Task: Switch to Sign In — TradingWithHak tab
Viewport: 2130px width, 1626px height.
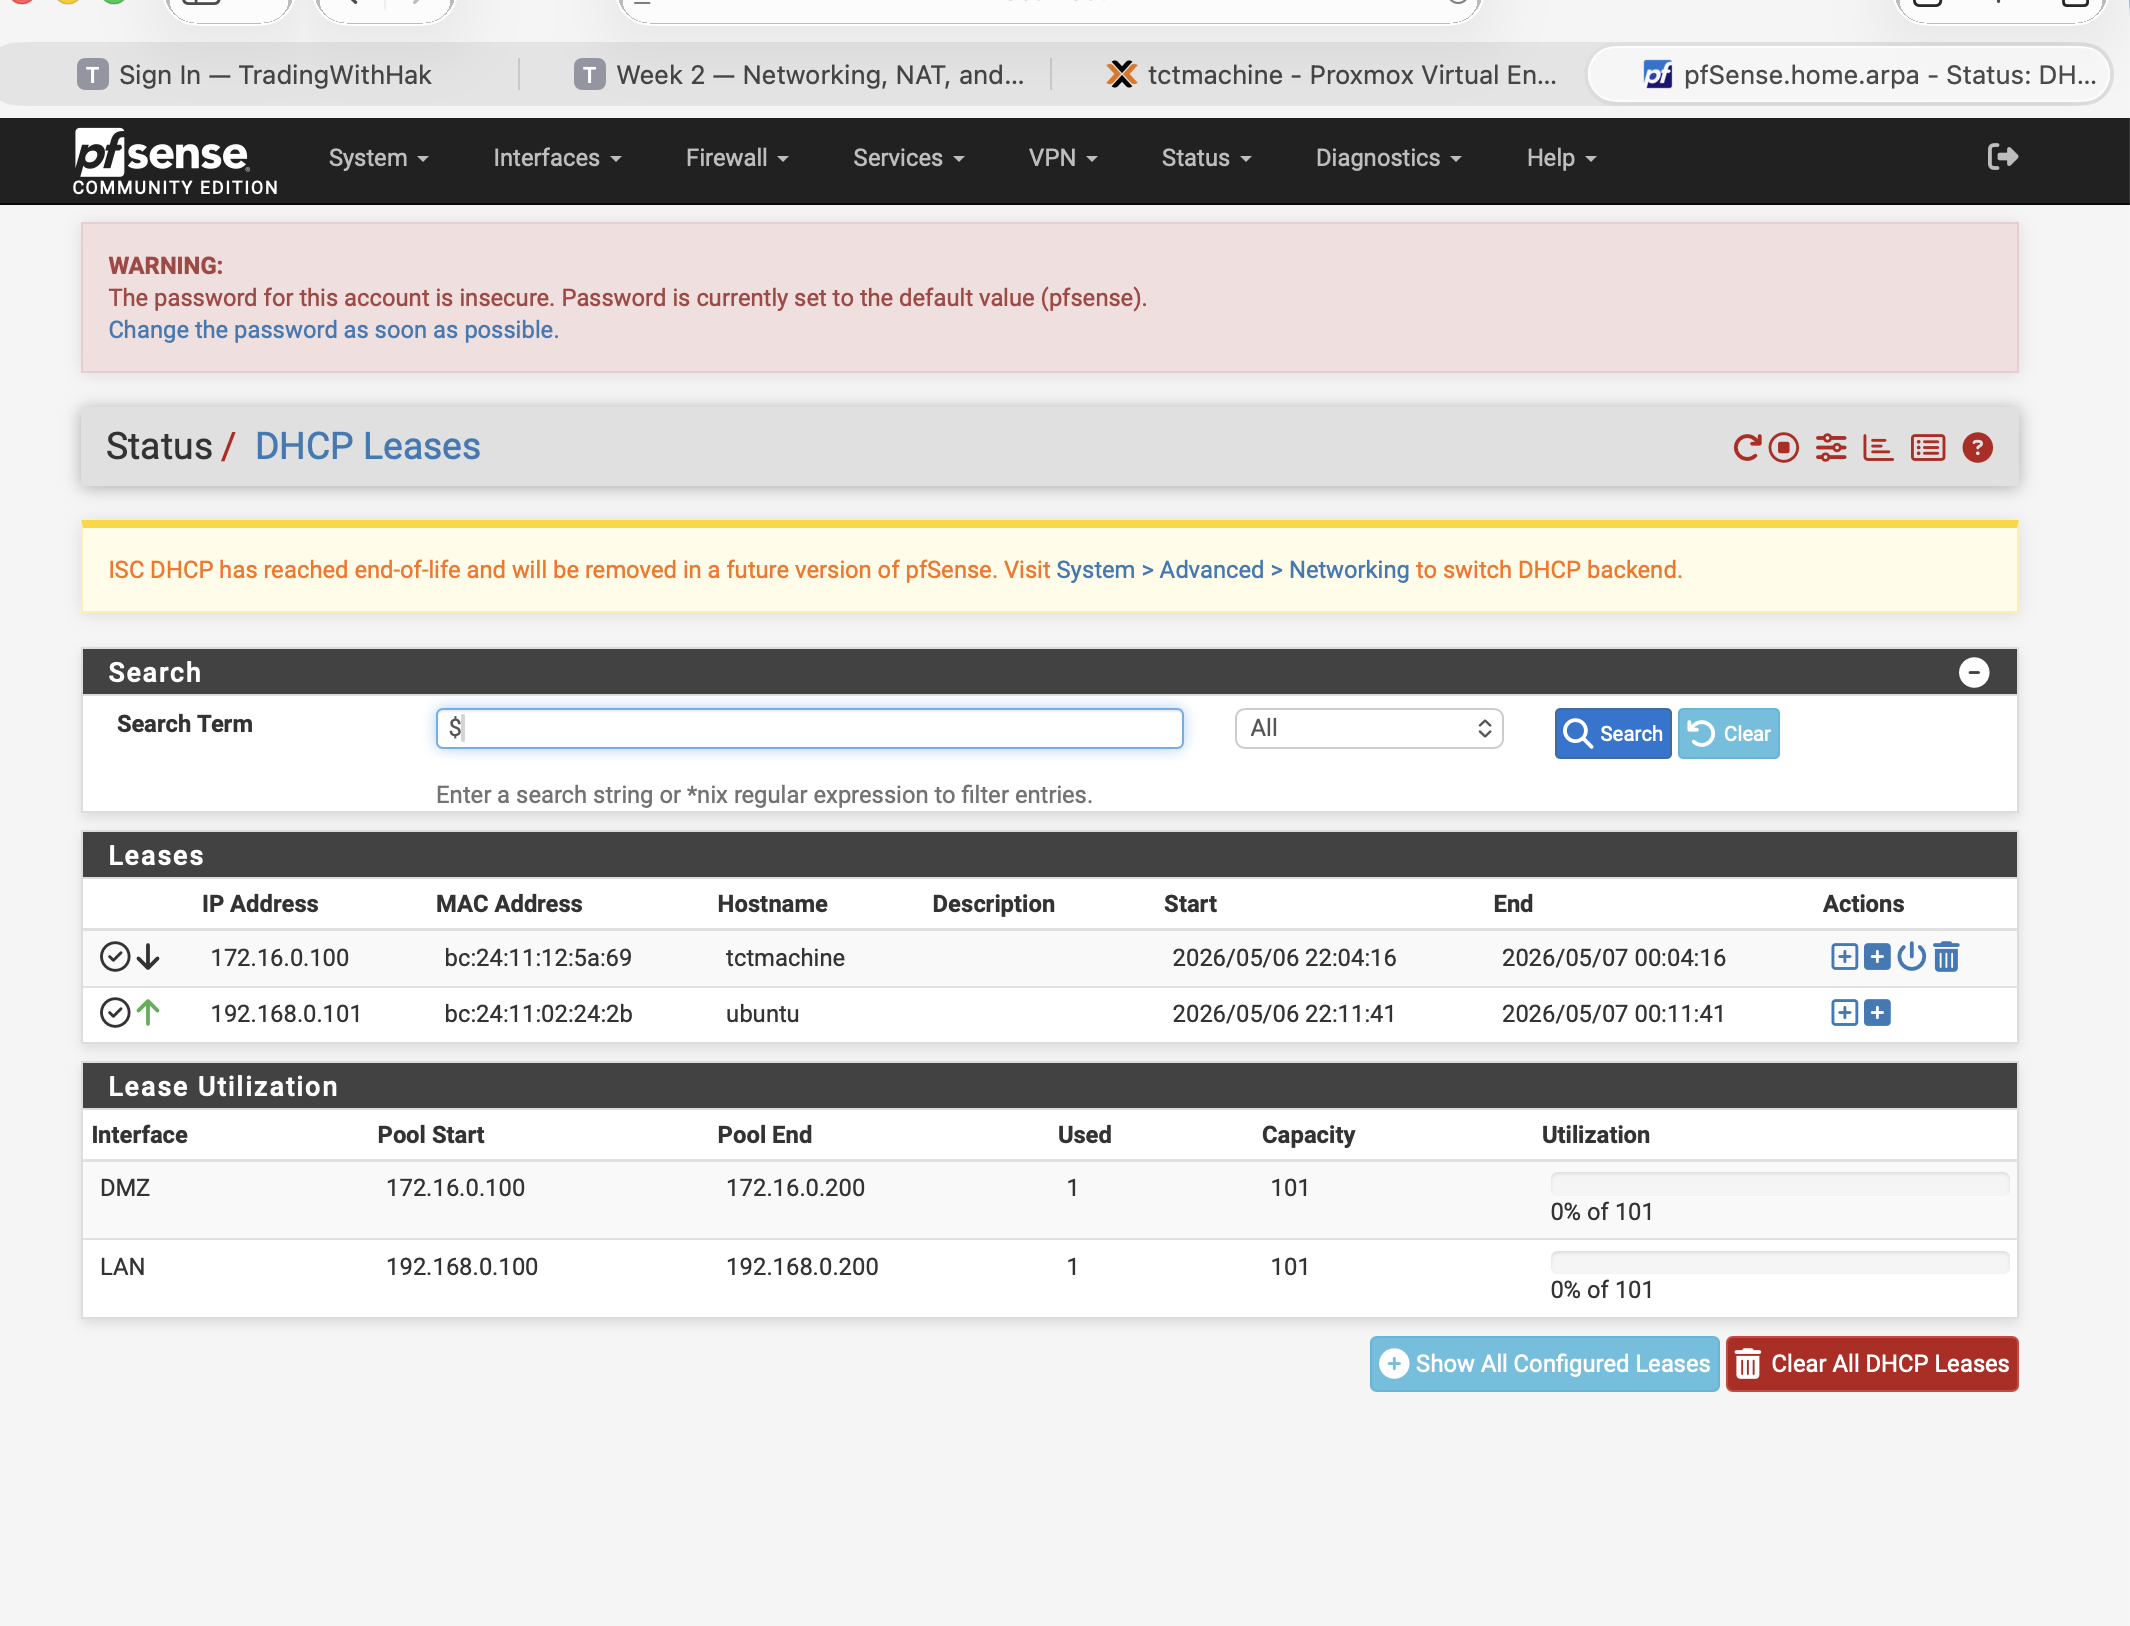Action: point(255,74)
